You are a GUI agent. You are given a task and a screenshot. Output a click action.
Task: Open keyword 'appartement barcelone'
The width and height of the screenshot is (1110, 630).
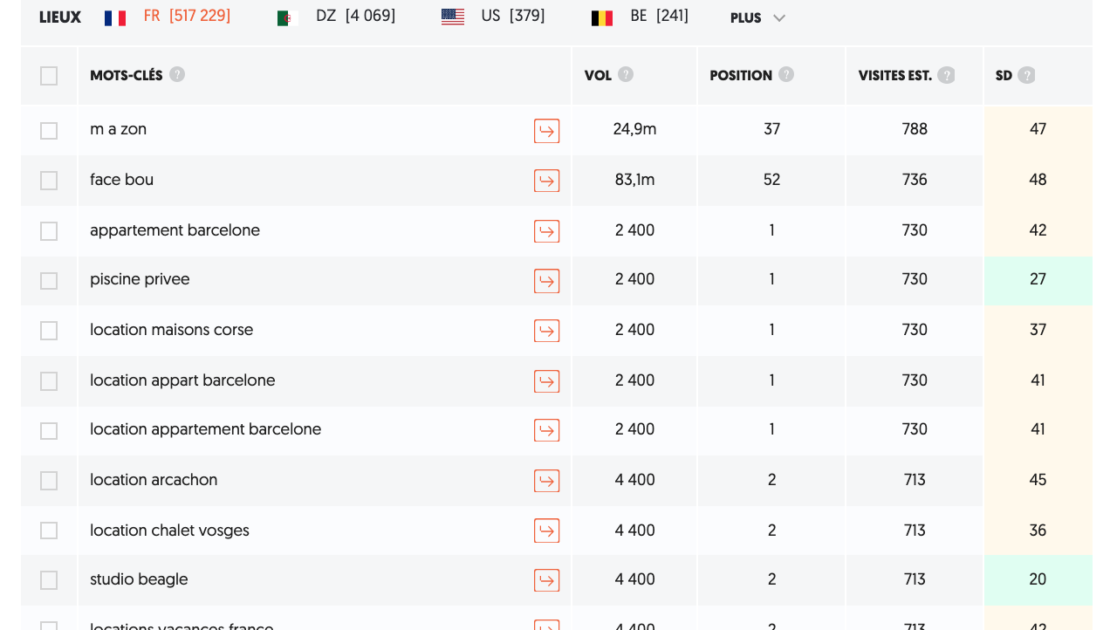[175, 230]
